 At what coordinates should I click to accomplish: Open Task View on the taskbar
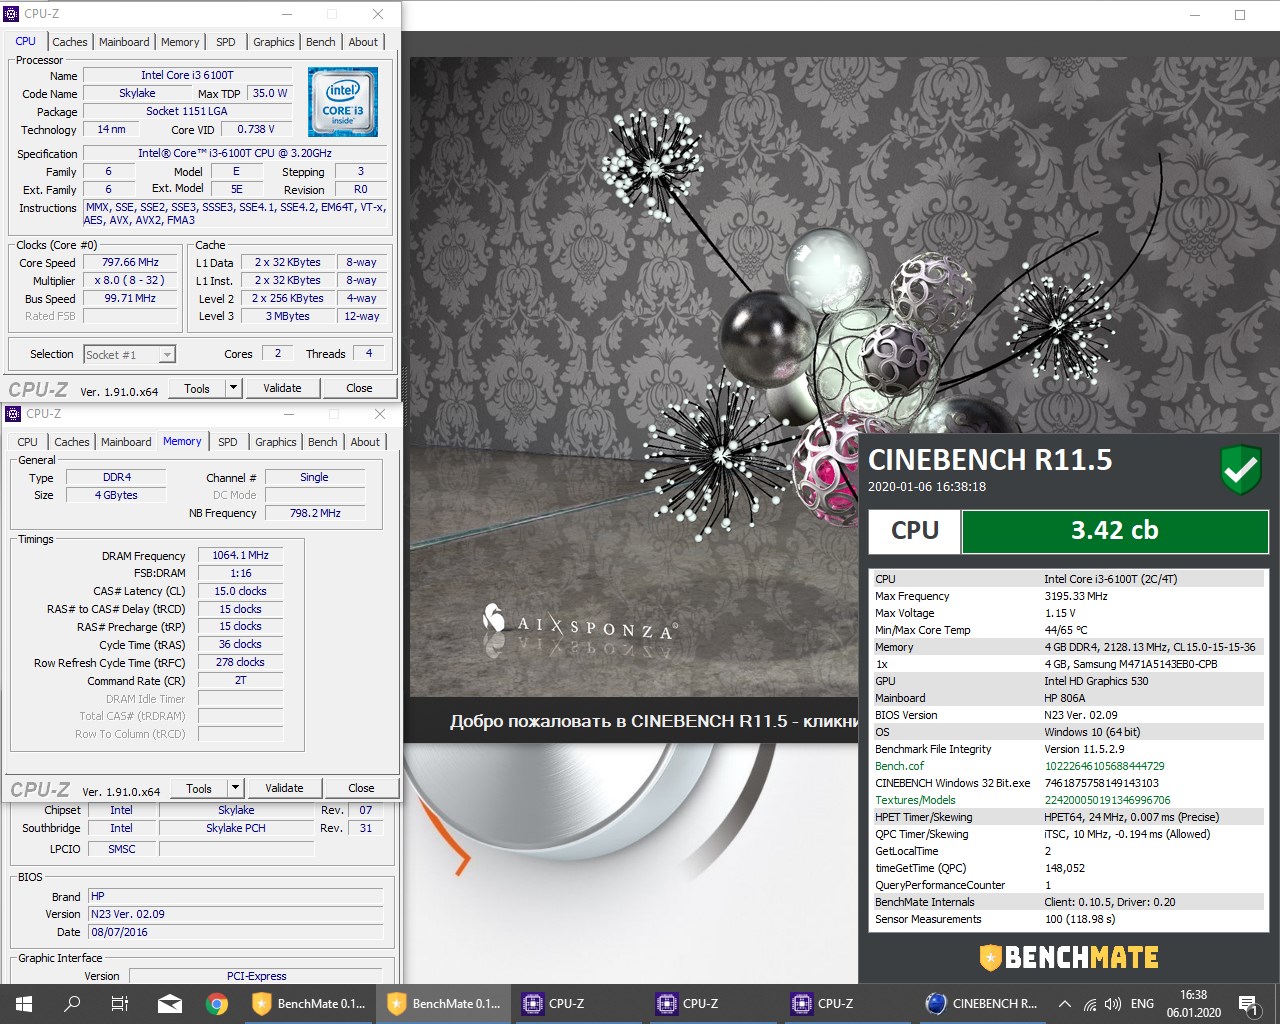[120, 1003]
